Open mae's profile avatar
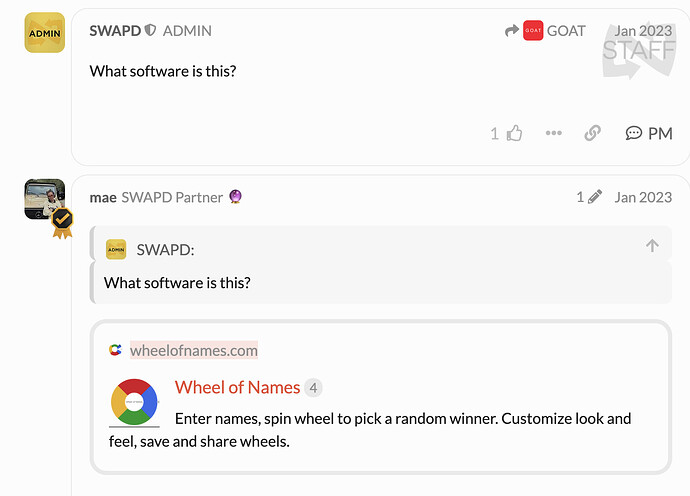The height and width of the screenshot is (496, 690). pyautogui.click(x=44, y=199)
